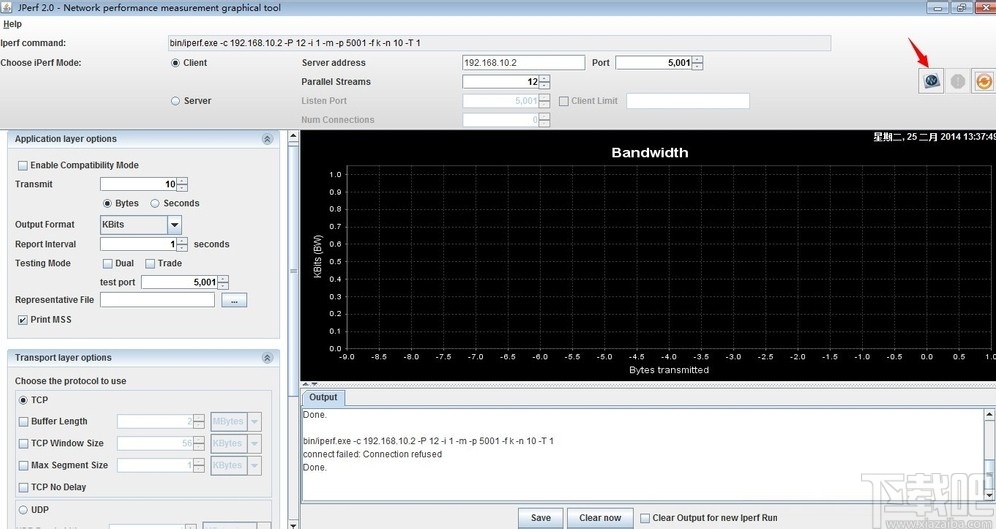
Task: Enable the TCP Window Size option
Action: 24,444
